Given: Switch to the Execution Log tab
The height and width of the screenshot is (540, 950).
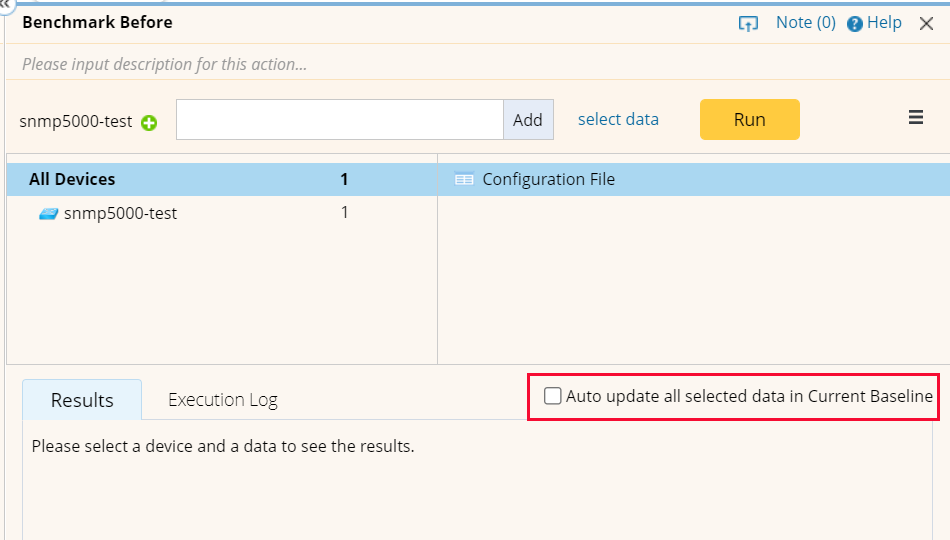Looking at the screenshot, I should click(222, 400).
